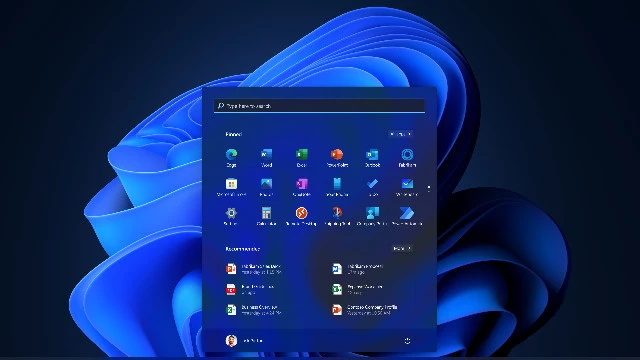This screenshot has height=360, width=640.
Task: Open the Business Overview Excel file
Action: click(253, 310)
